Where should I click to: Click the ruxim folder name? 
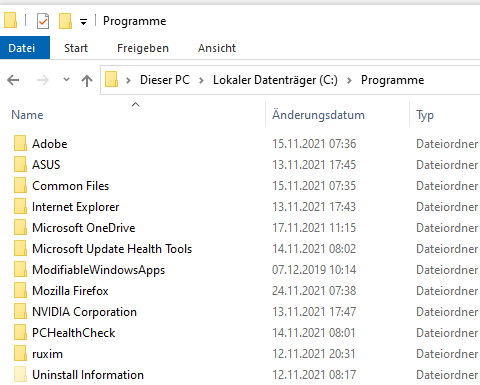pyautogui.click(x=47, y=354)
